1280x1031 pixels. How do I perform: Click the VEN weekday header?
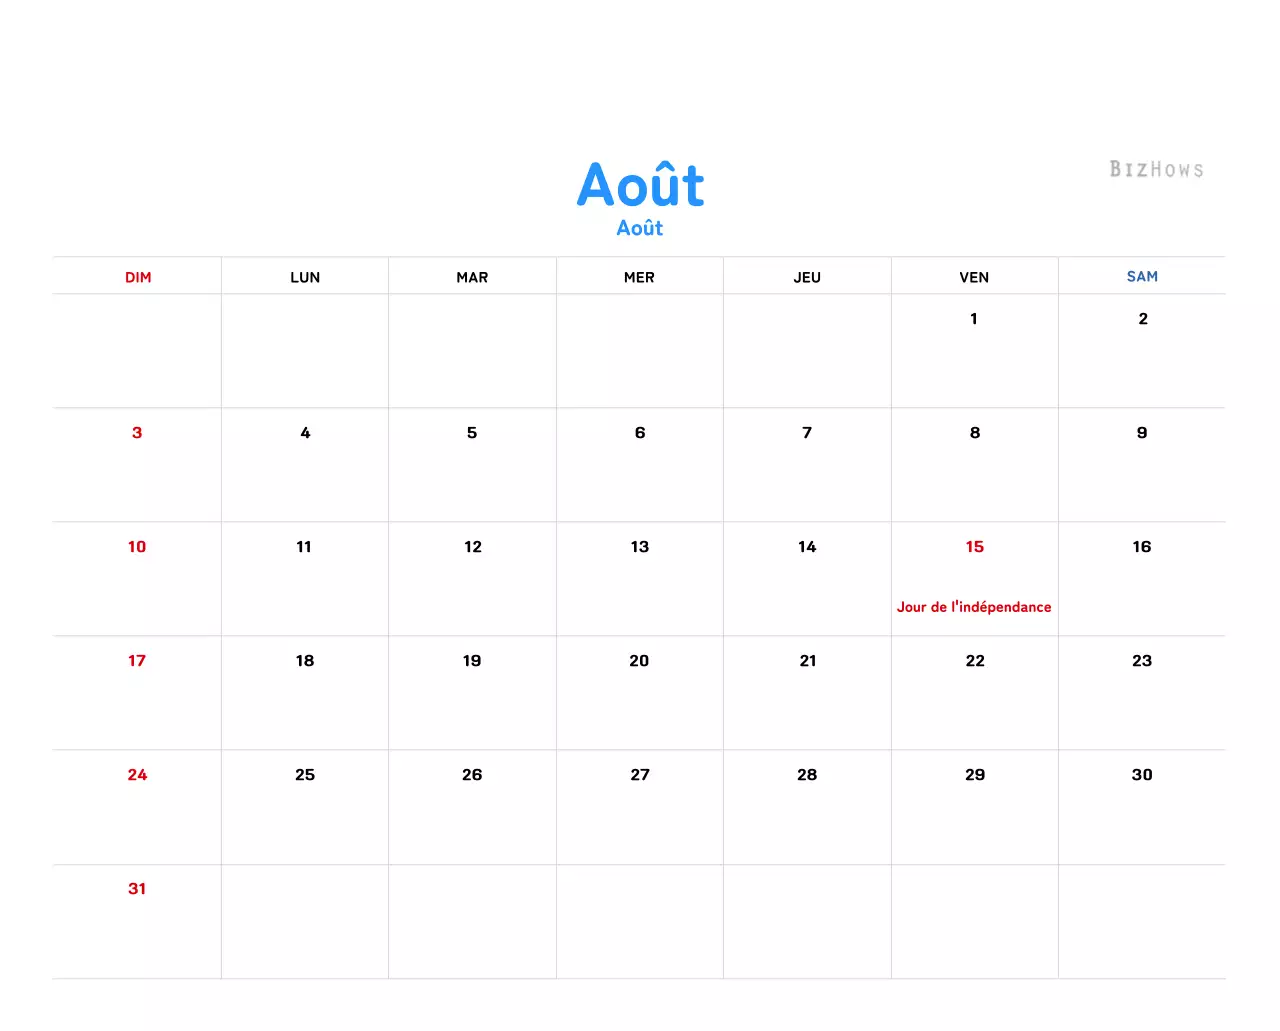point(974,276)
